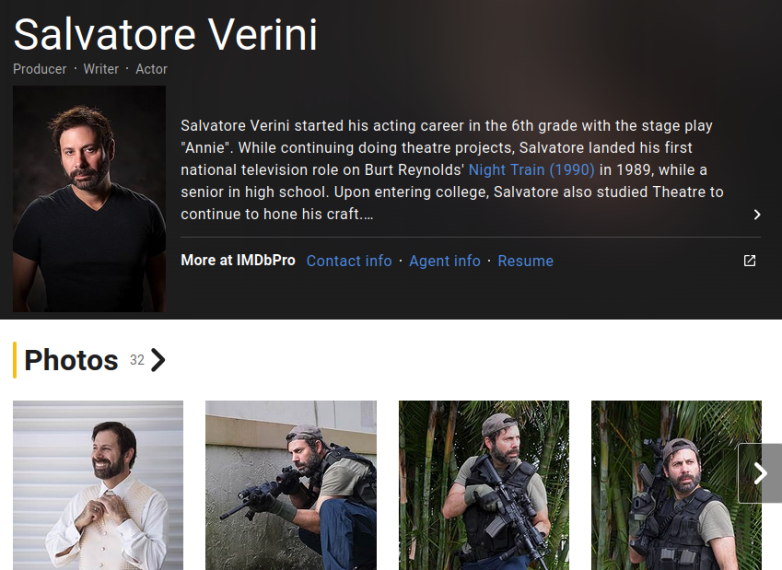View the photo of man aiming rifle by wall
782x570 pixels.
coord(291,485)
